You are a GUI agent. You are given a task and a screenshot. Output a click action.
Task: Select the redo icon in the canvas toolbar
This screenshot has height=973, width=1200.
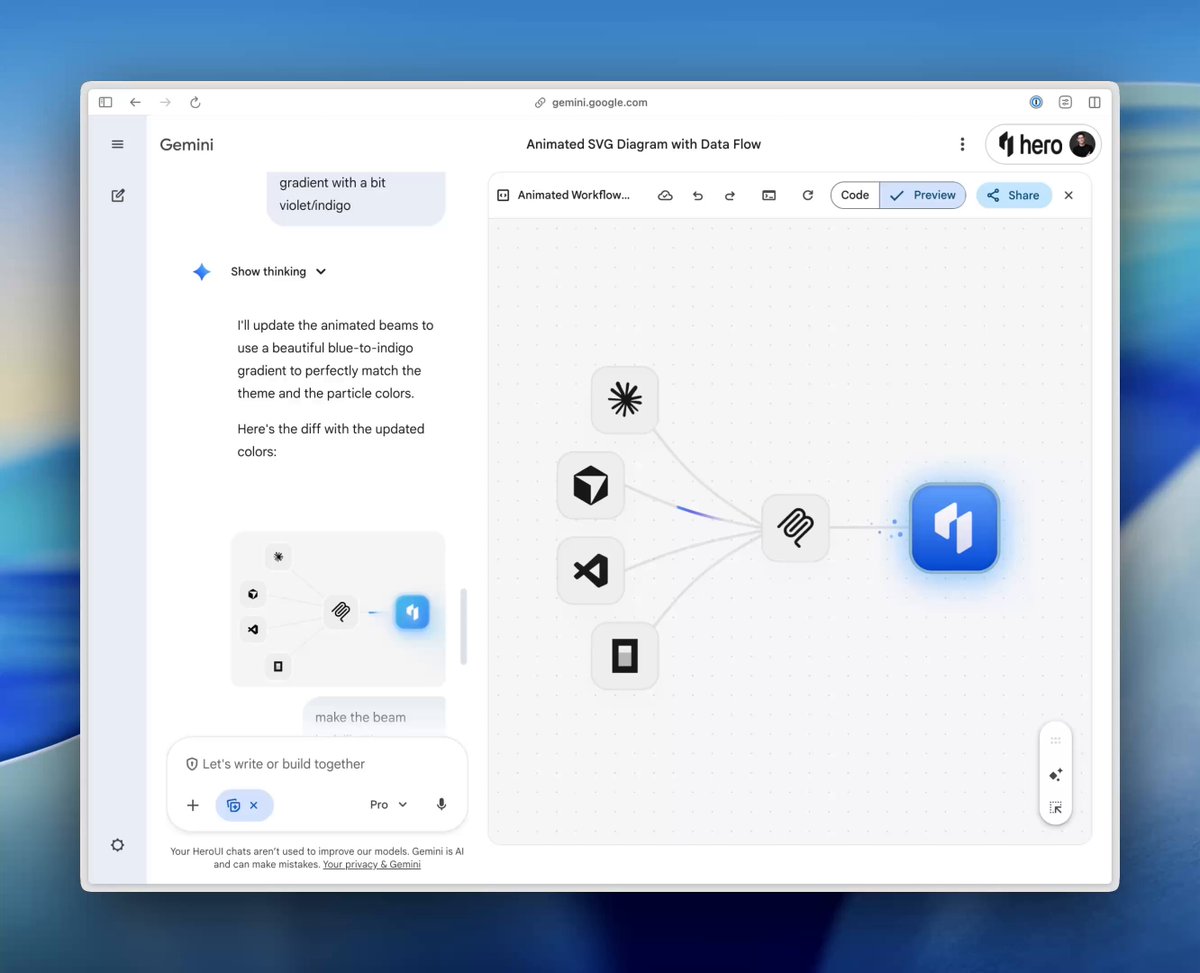coord(730,195)
